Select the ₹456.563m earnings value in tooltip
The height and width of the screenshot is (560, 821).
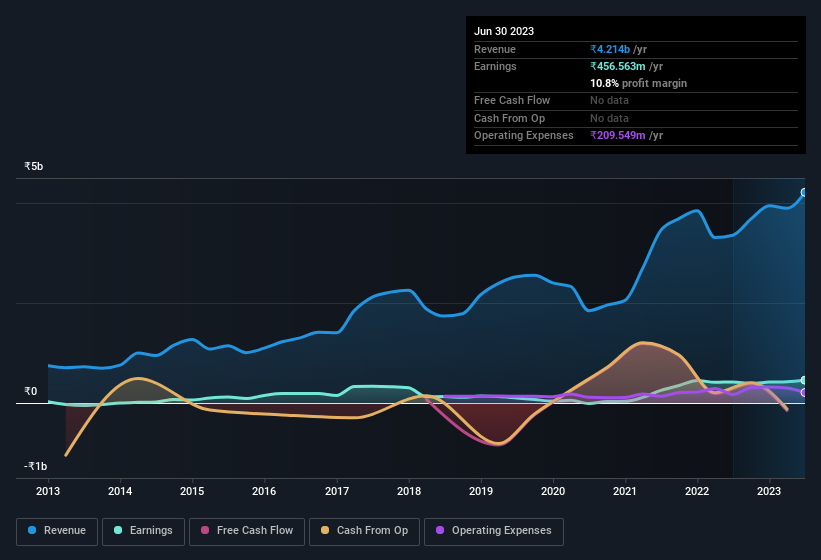pyautogui.click(x=618, y=66)
